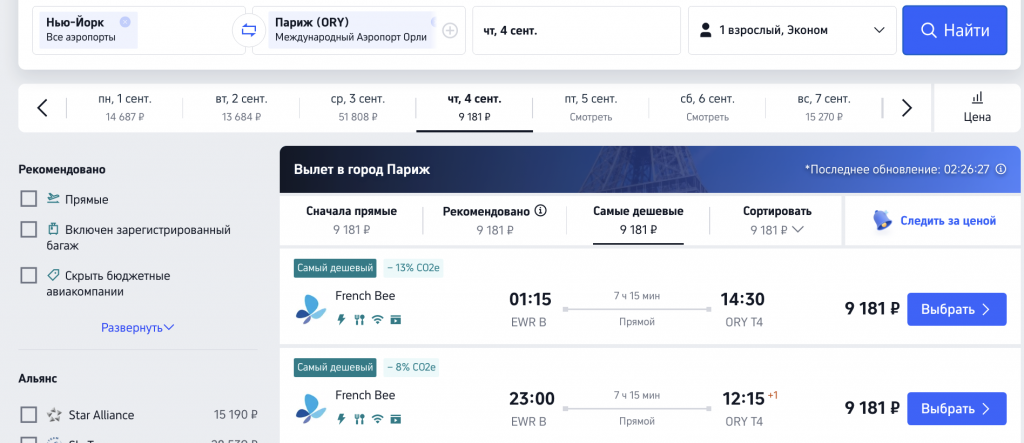Click the departure date field
The image size is (1024, 443).
click(575, 30)
